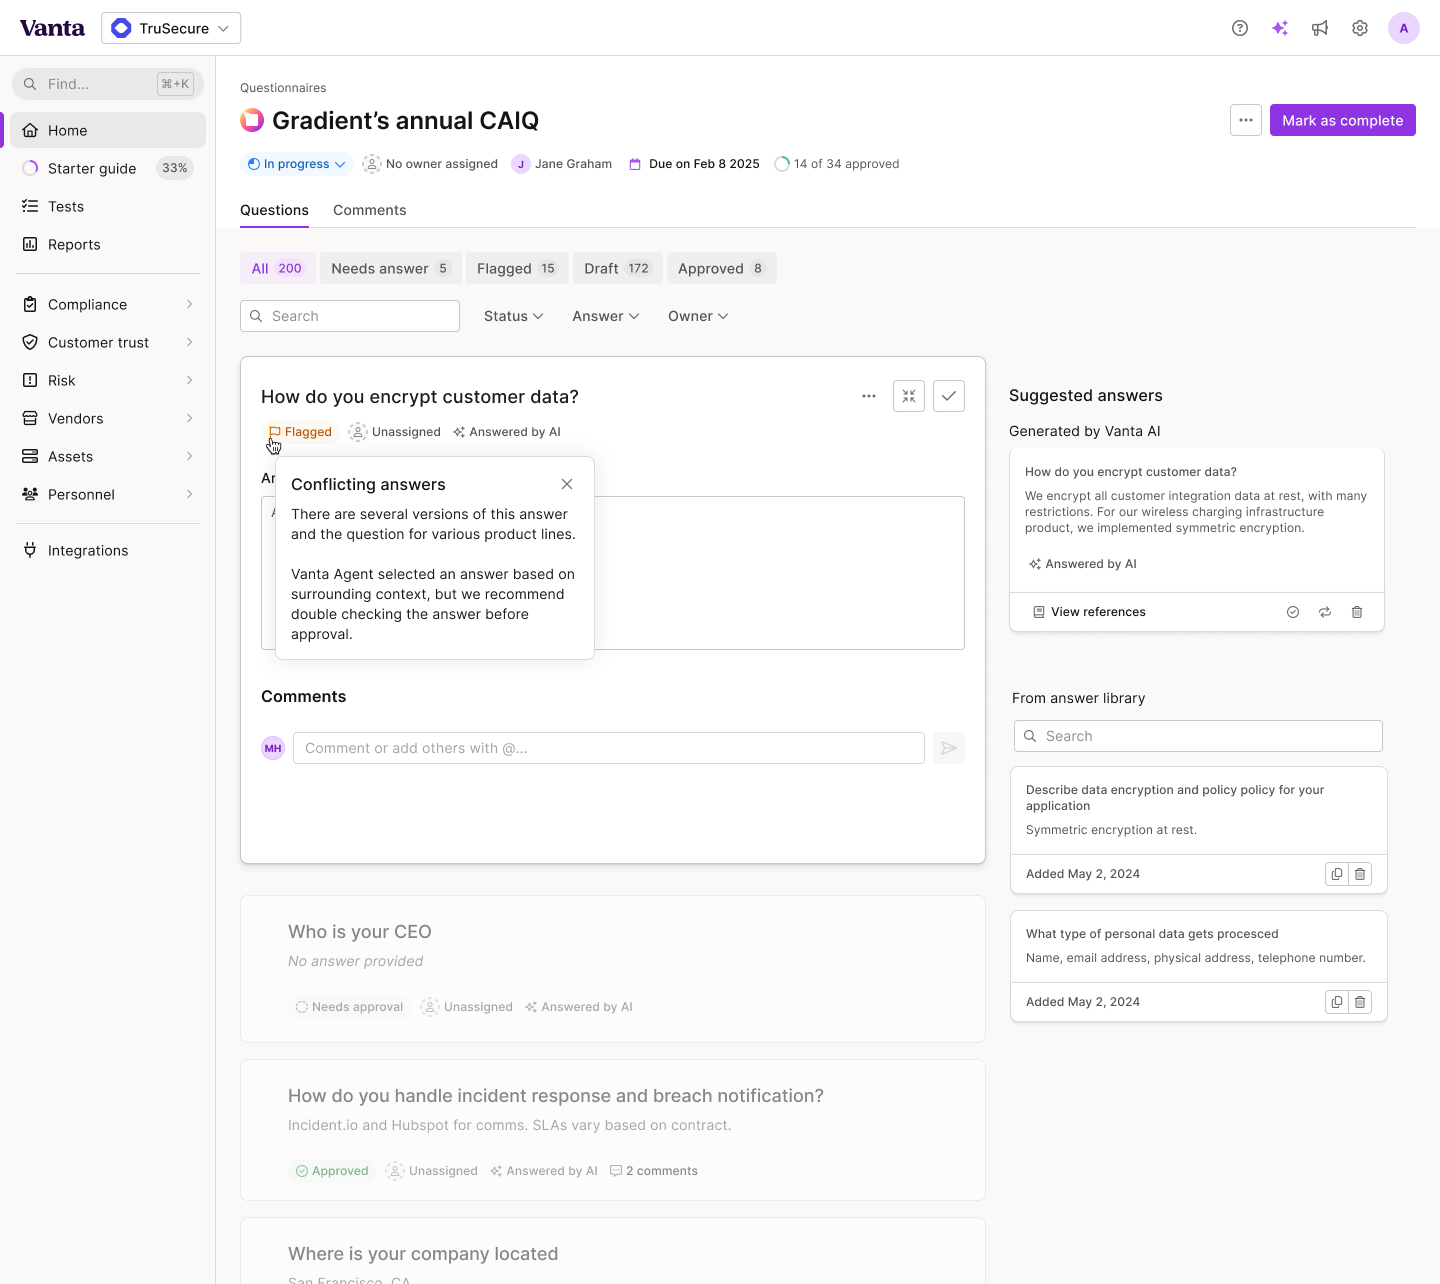The height and width of the screenshot is (1284, 1440).
Task: Open Tests in sidebar
Action: pyautogui.click(x=108, y=206)
